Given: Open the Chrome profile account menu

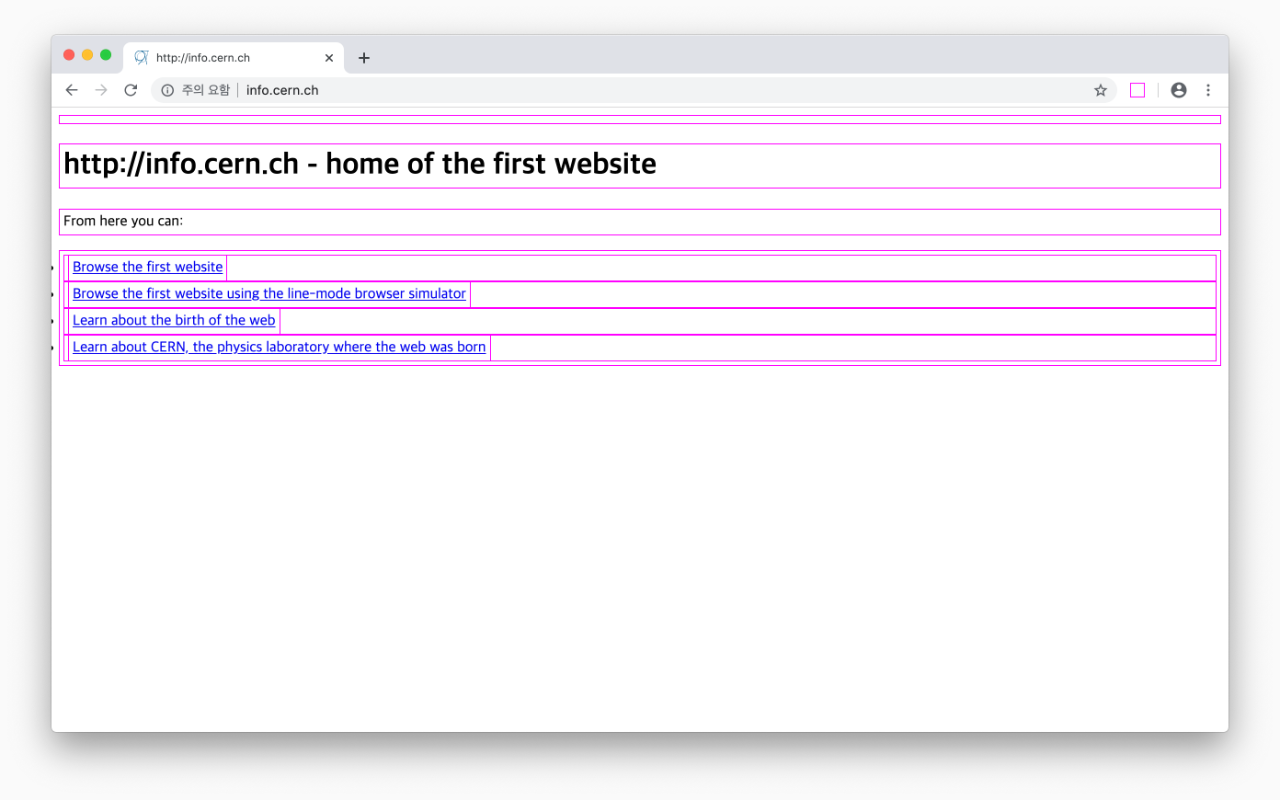Looking at the screenshot, I should pos(1178,90).
